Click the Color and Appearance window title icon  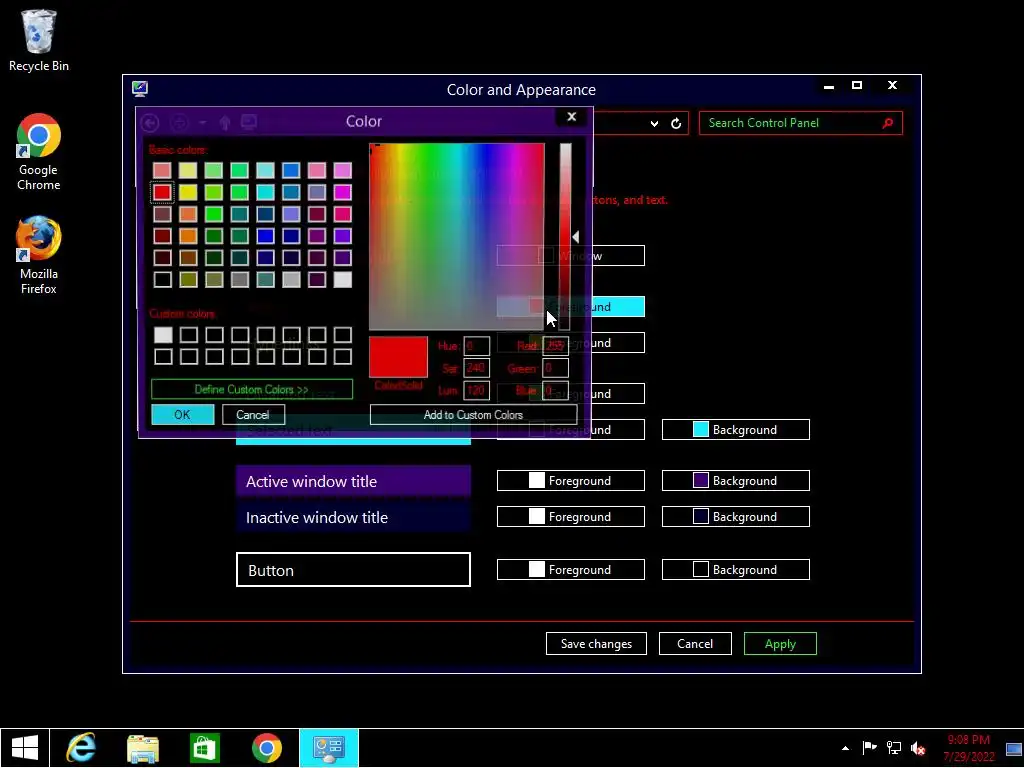140,88
